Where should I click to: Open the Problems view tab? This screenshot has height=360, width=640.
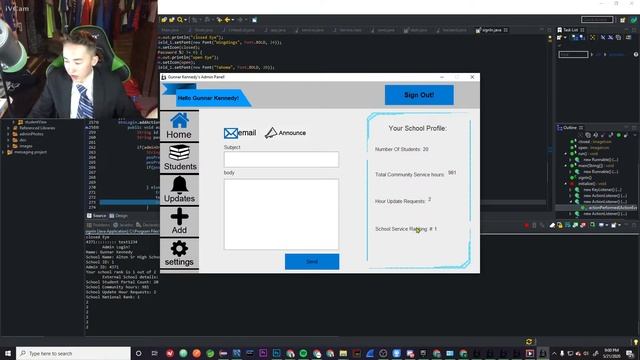point(98,225)
